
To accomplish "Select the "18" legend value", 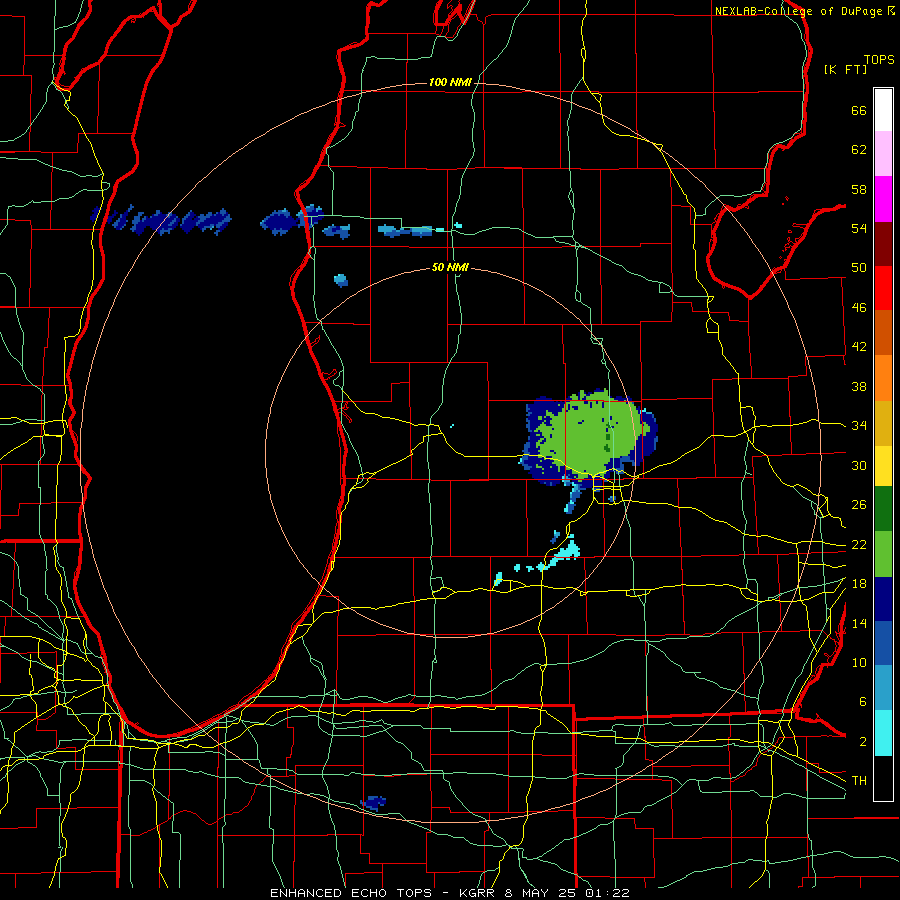I will (x=859, y=584).
